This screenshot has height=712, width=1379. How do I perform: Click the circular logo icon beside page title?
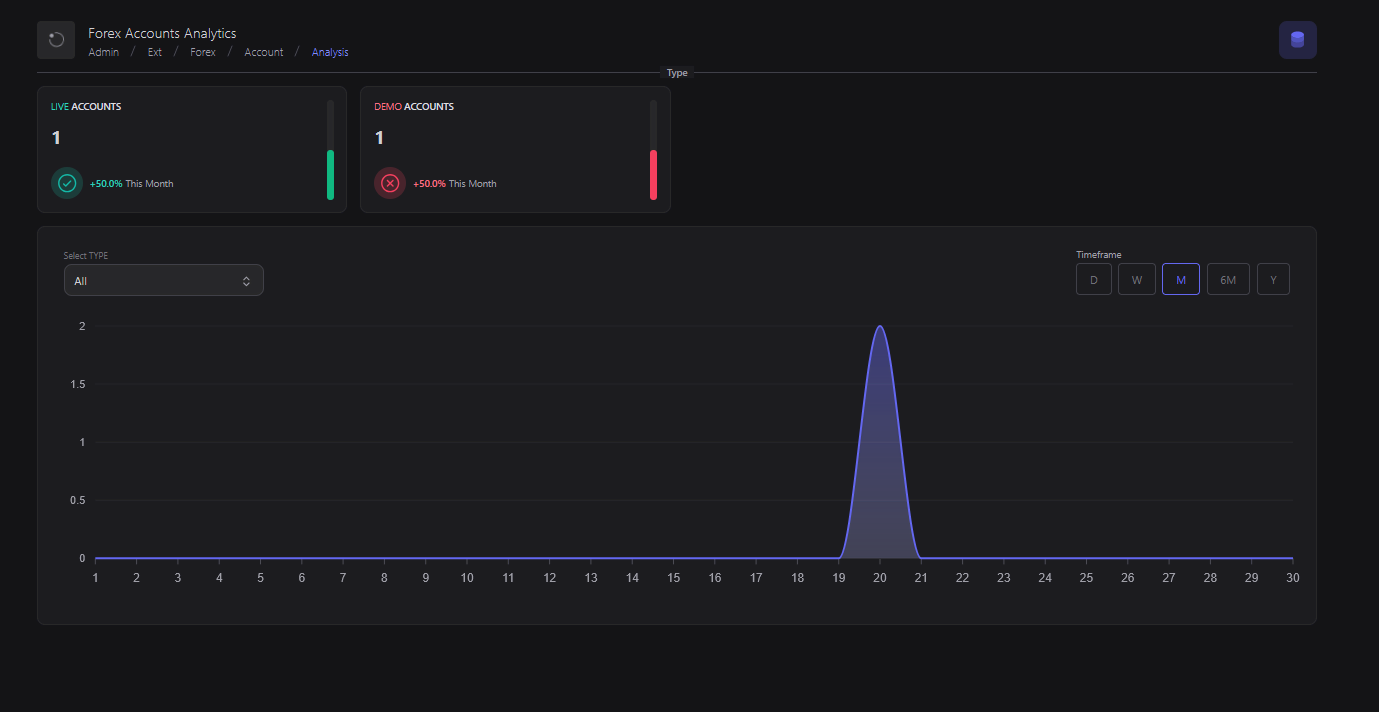pyautogui.click(x=56, y=40)
